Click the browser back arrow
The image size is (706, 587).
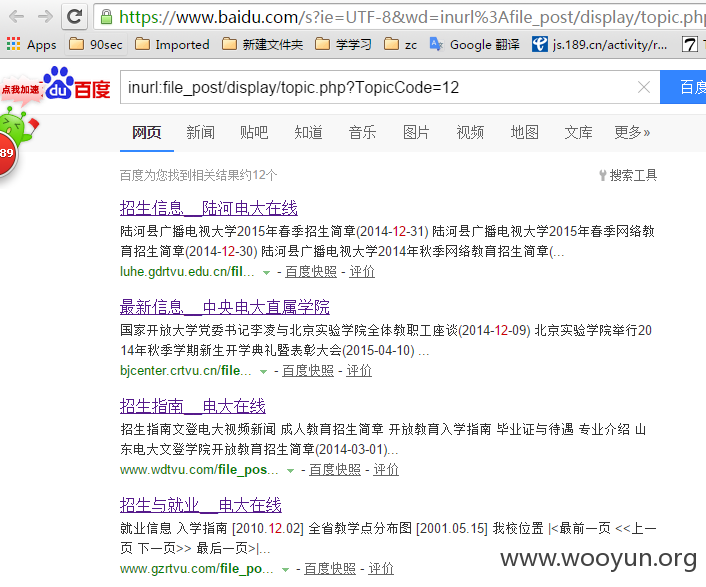point(16,17)
